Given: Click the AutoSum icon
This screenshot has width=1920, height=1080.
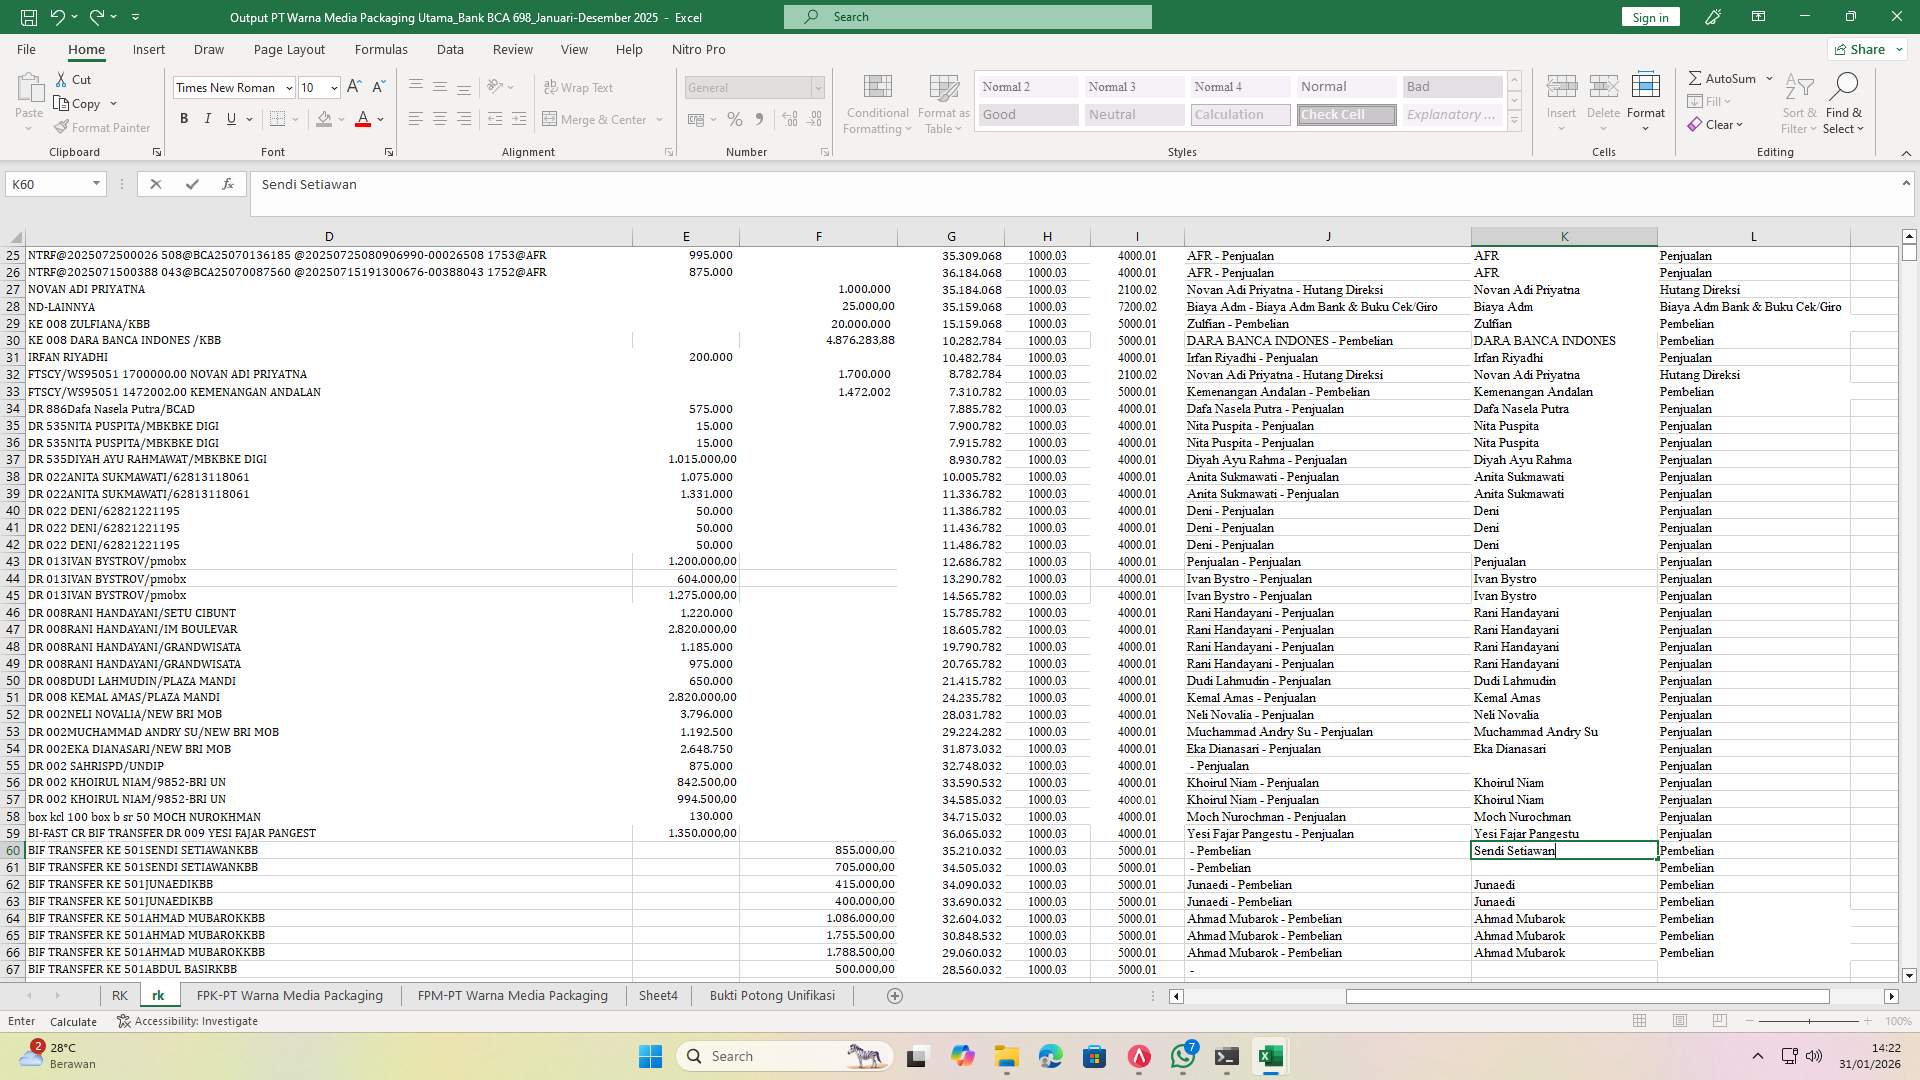Looking at the screenshot, I should point(1724,77).
